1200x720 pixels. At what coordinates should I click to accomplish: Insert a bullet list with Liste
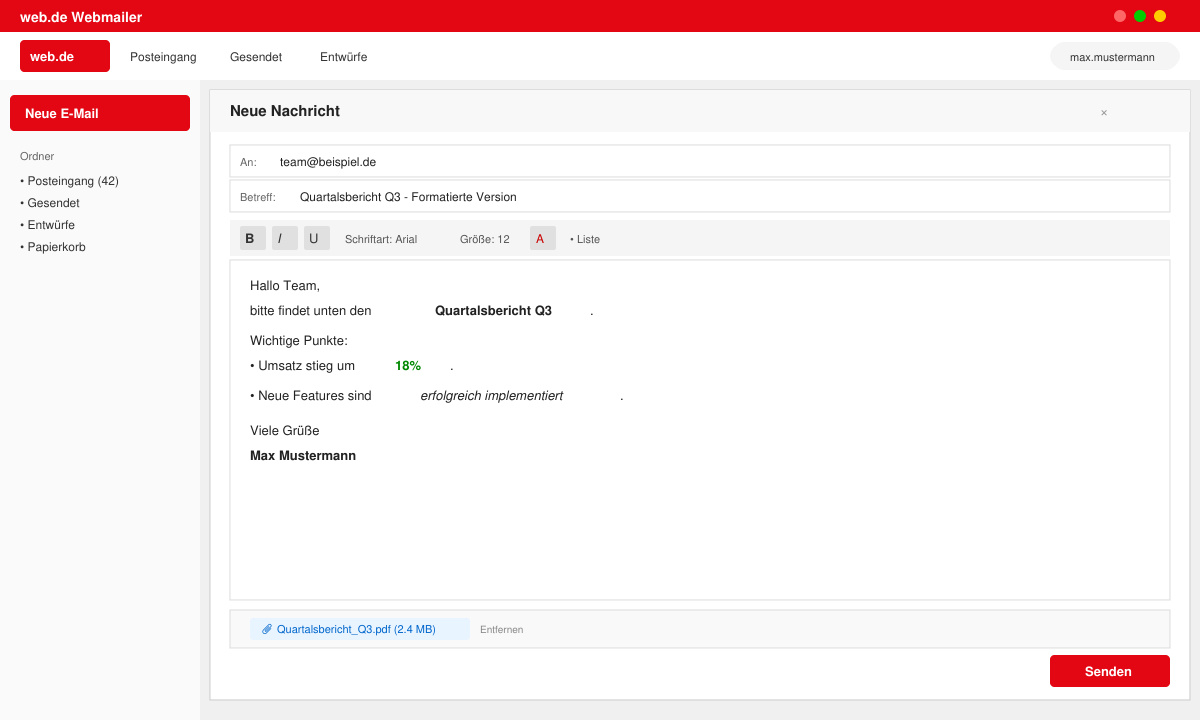(585, 239)
